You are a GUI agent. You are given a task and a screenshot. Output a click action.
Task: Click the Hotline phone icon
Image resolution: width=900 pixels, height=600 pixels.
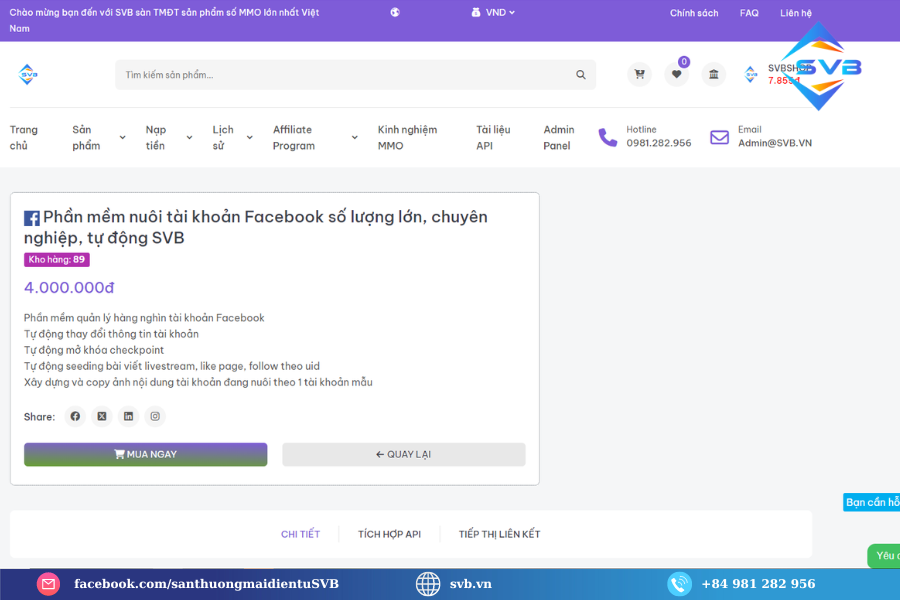click(607, 137)
